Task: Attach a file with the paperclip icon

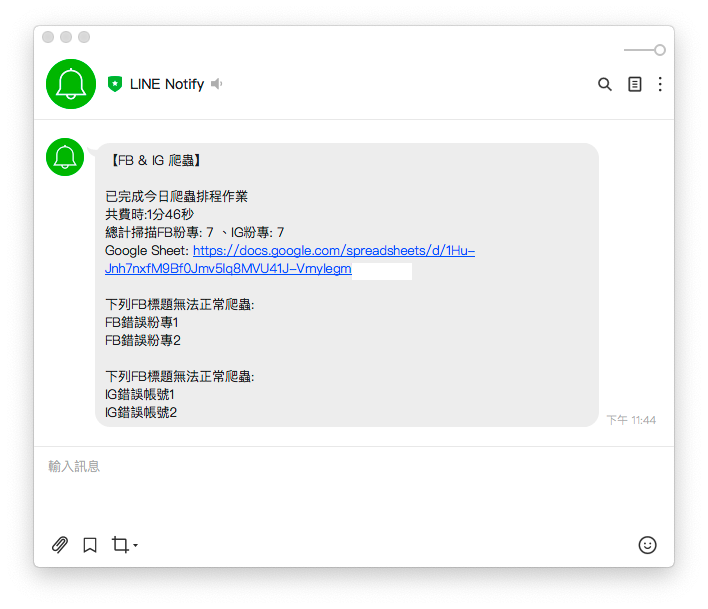Action: click(60, 545)
